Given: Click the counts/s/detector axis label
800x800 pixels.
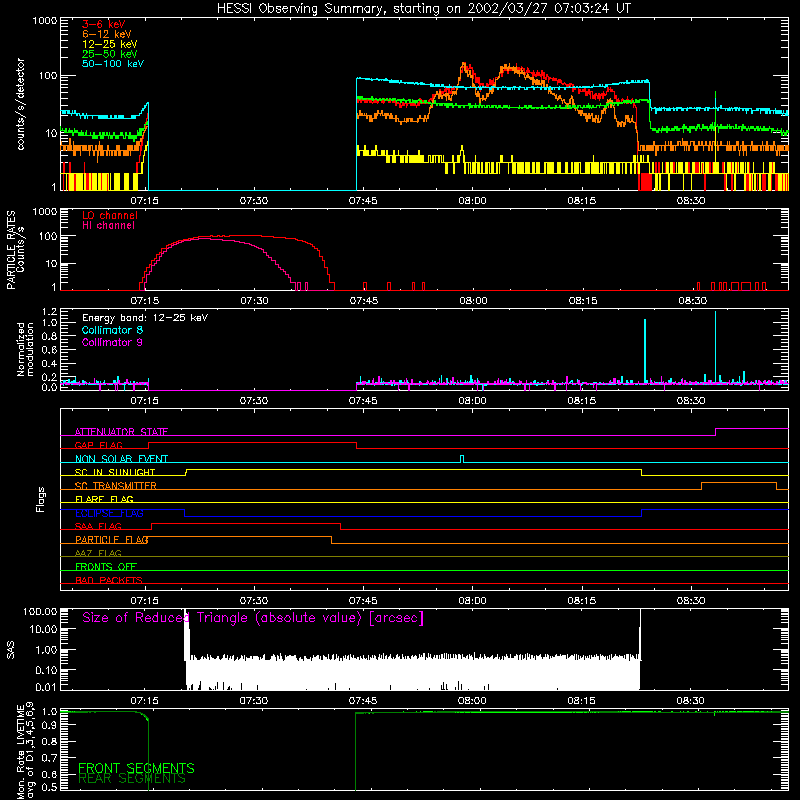Looking at the screenshot, I should 20,104.
